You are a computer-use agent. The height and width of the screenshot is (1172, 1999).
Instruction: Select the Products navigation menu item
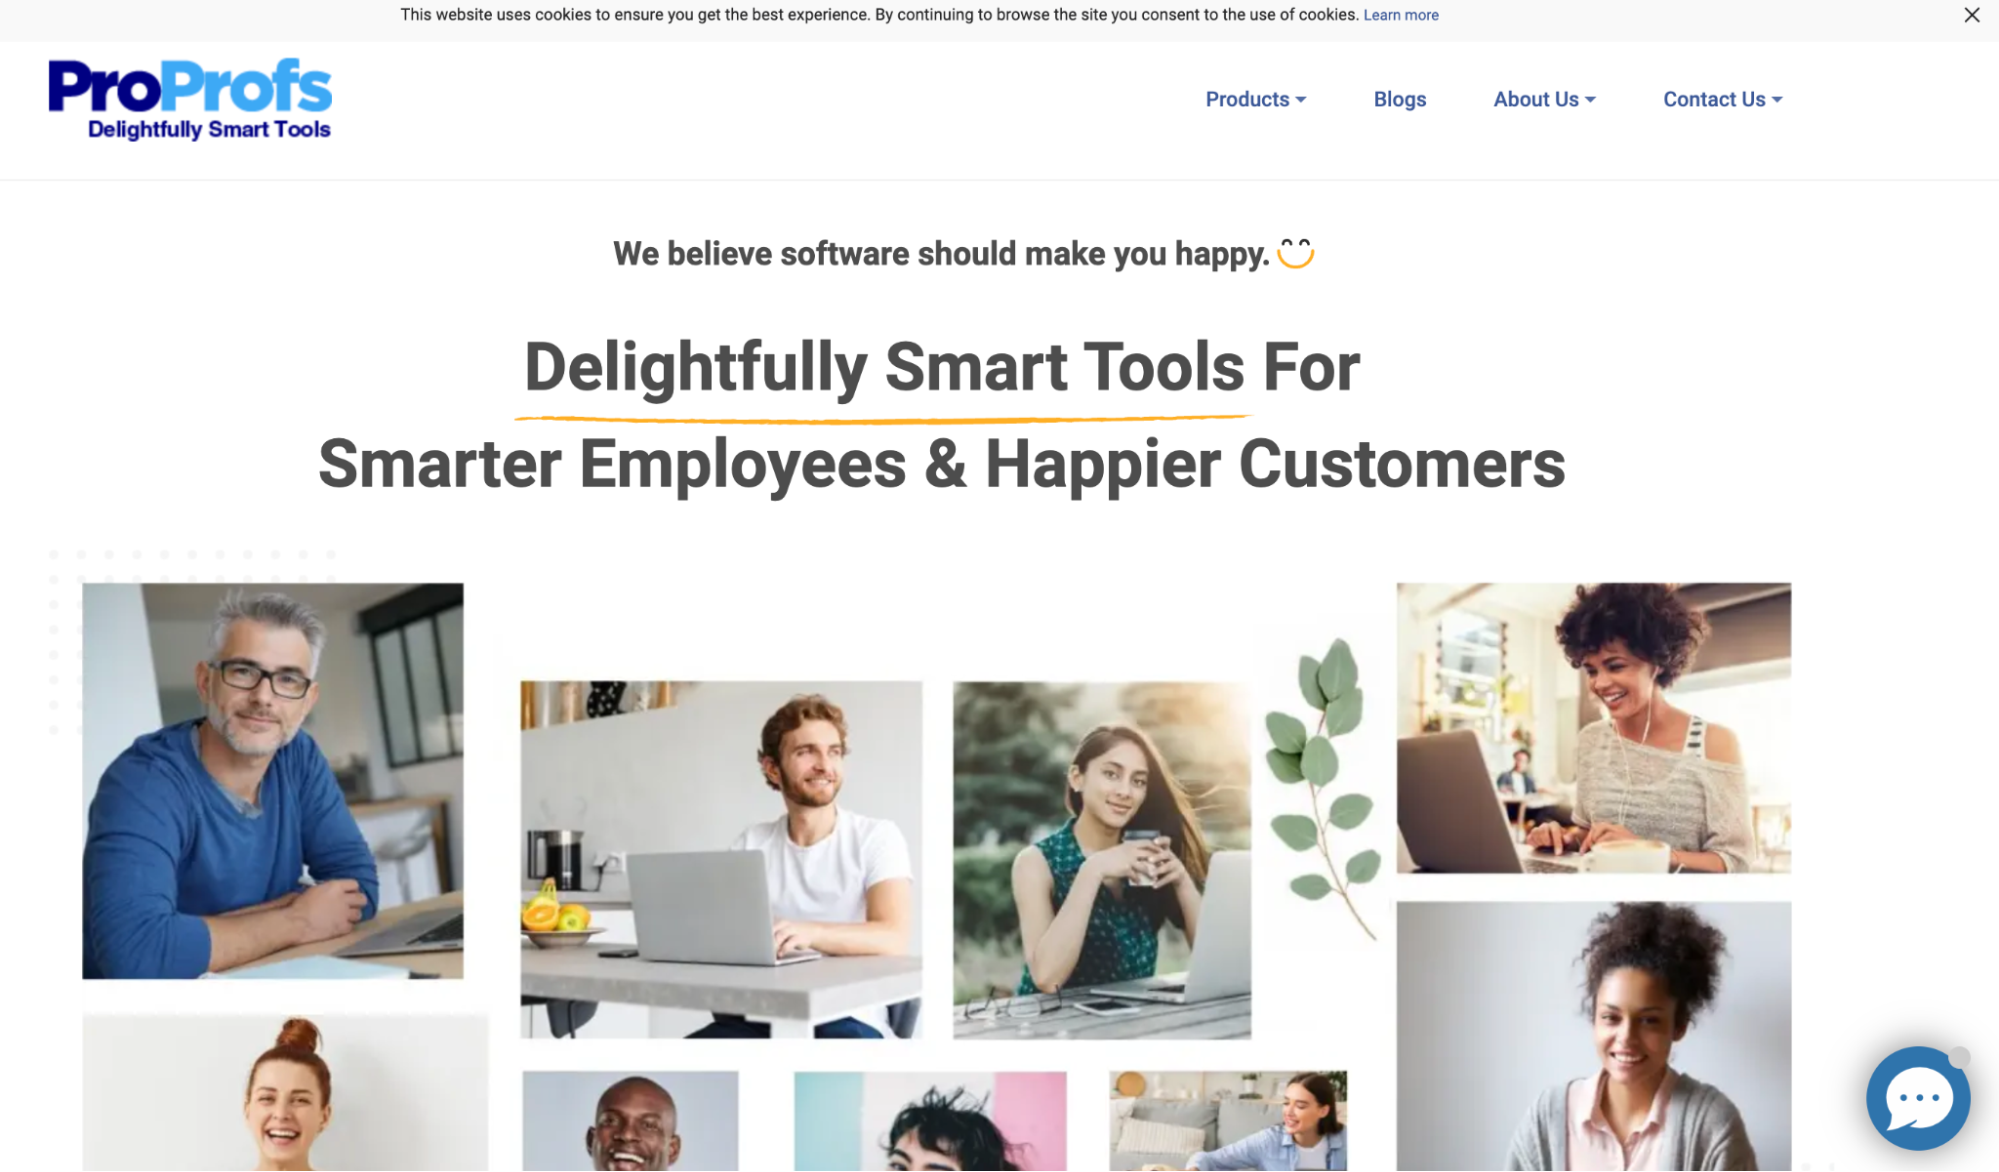pyautogui.click(x=1254, y=99)
